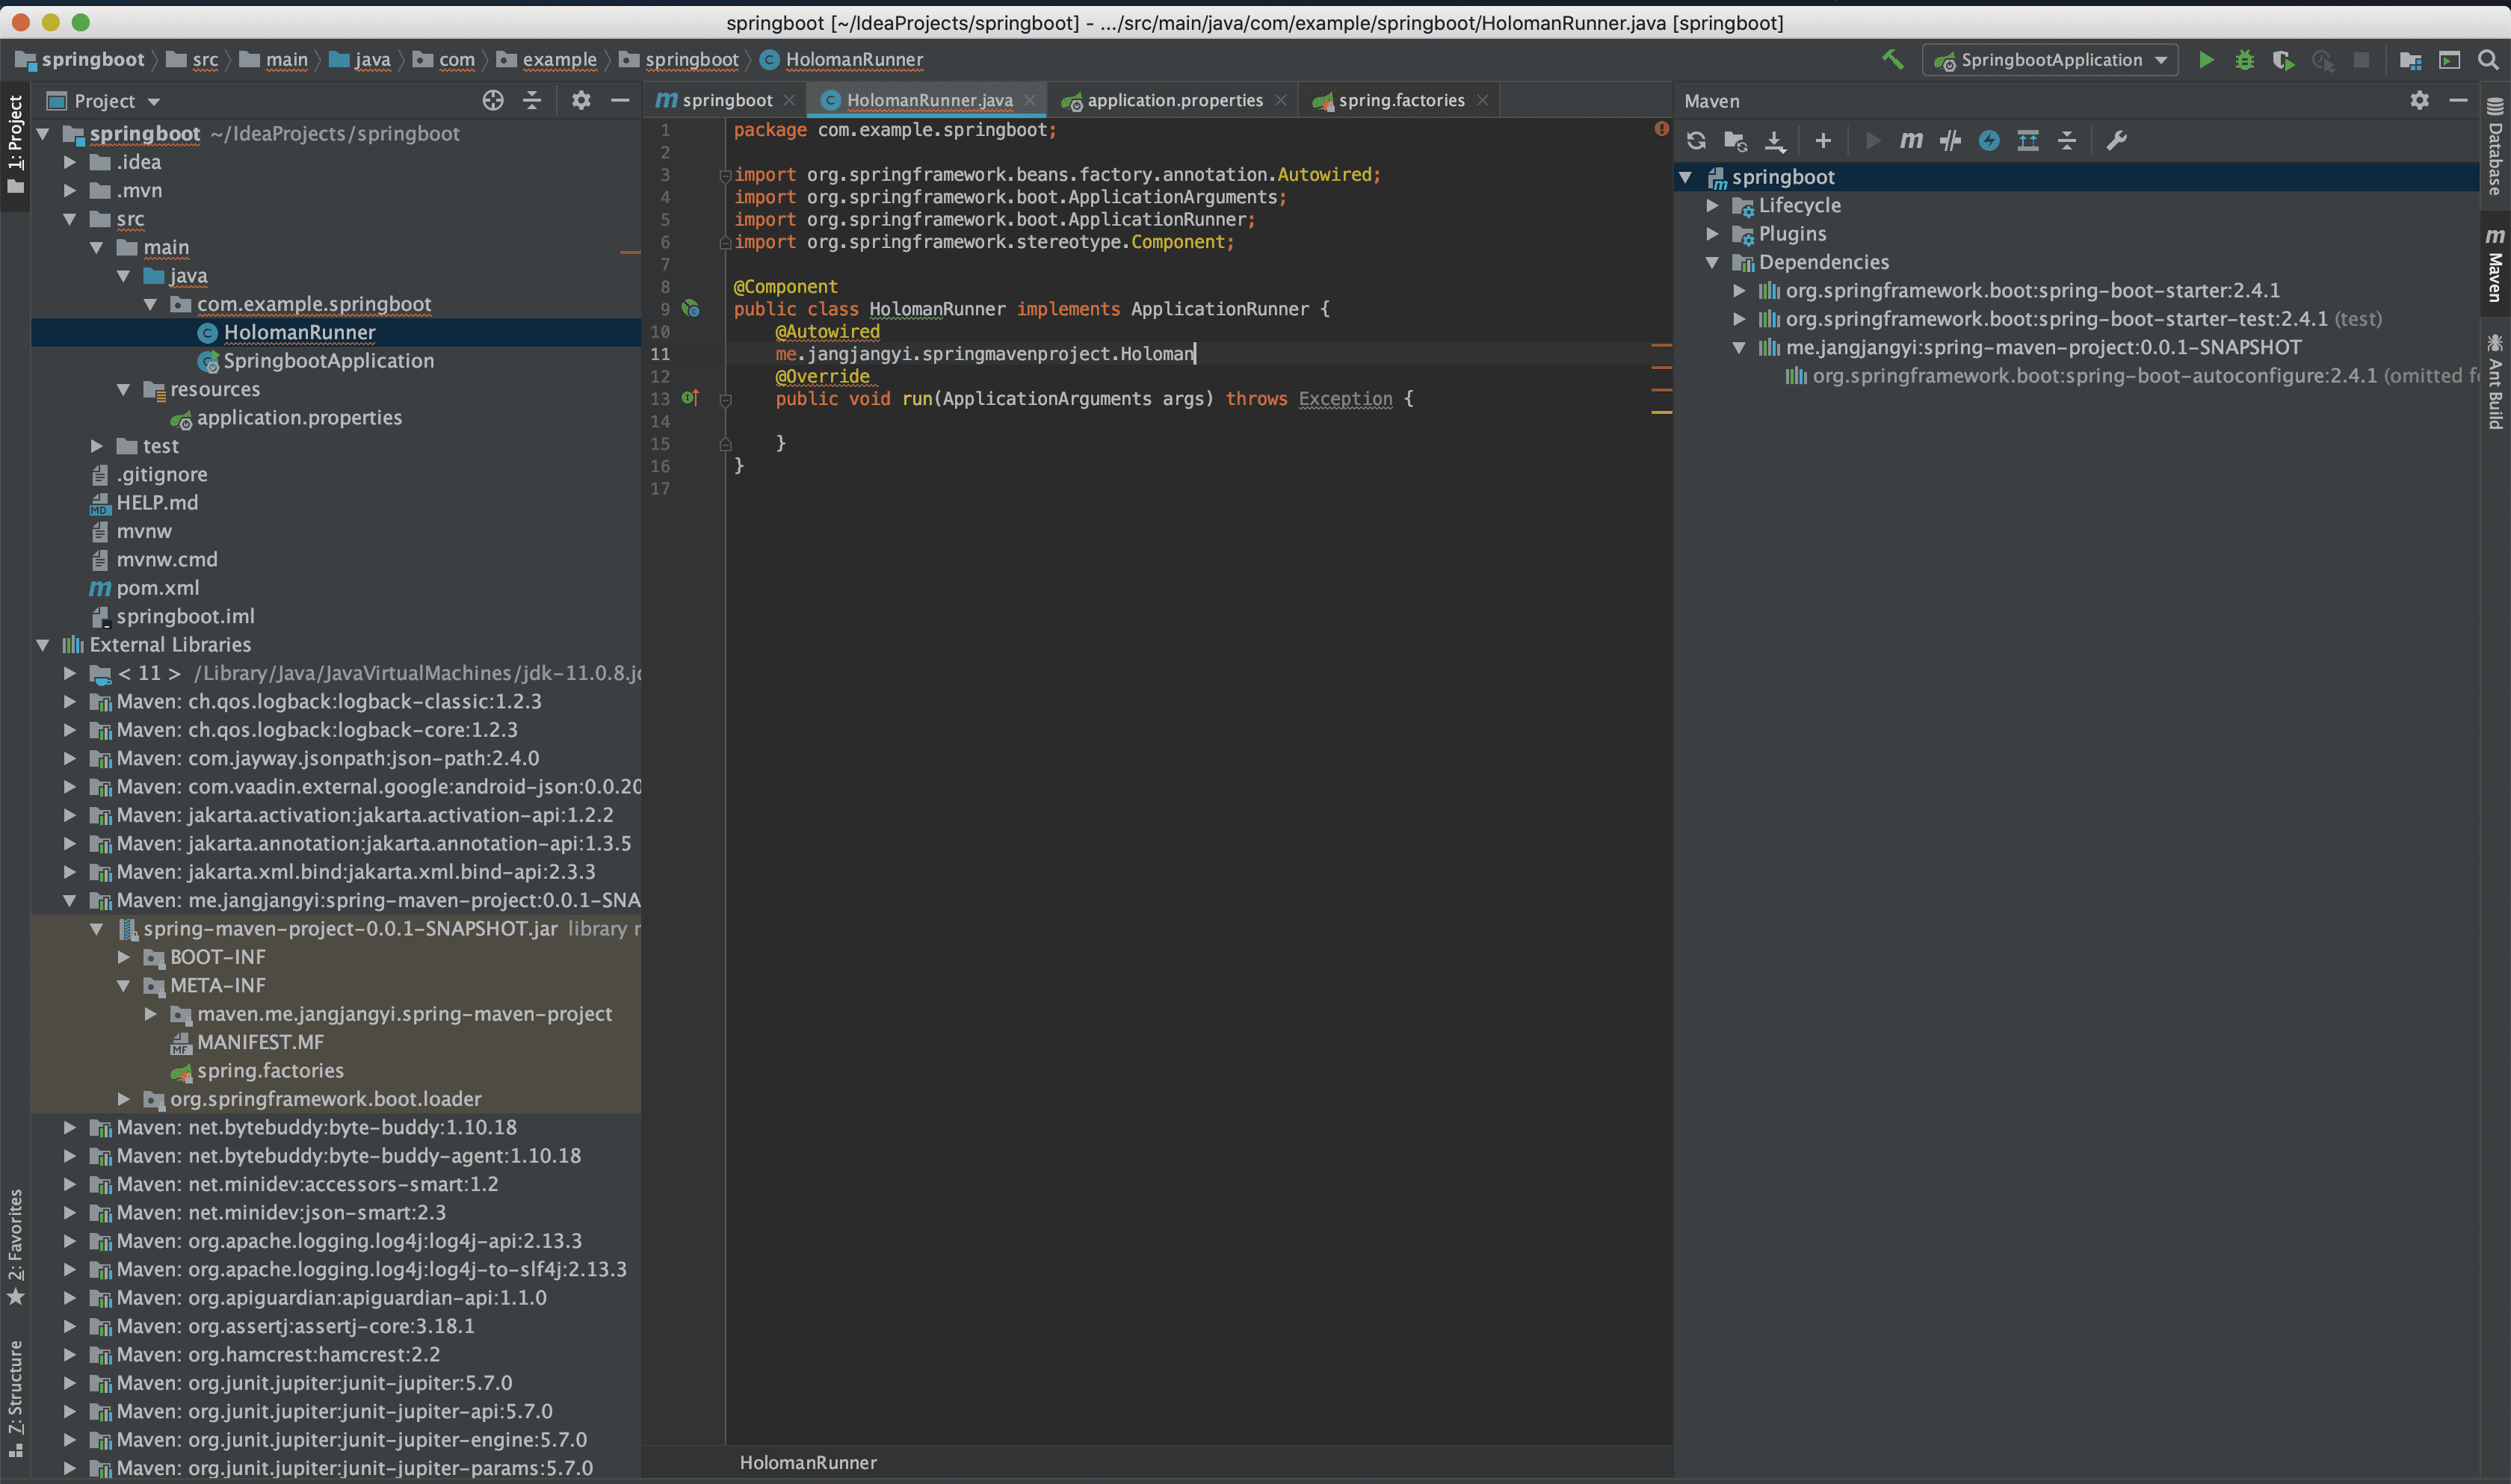
Task: Debug SpringbootApplication with bug icon
Action: pyautogui.click(x=2244, y=60)
